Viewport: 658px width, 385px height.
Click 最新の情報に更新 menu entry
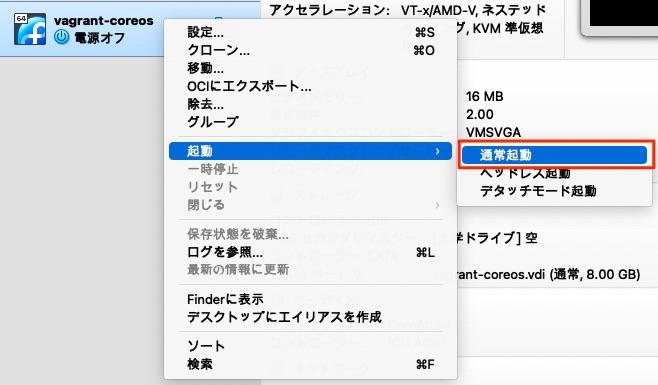[x=311, y=270]
